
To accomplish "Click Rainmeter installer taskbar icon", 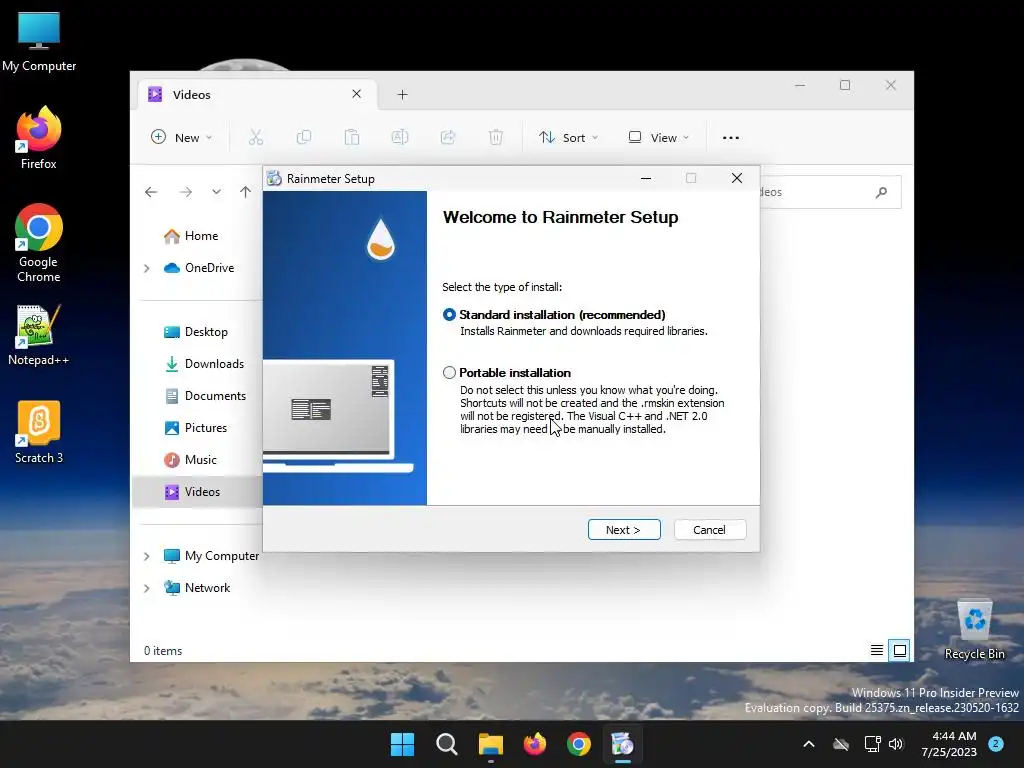I will point(622,744).
